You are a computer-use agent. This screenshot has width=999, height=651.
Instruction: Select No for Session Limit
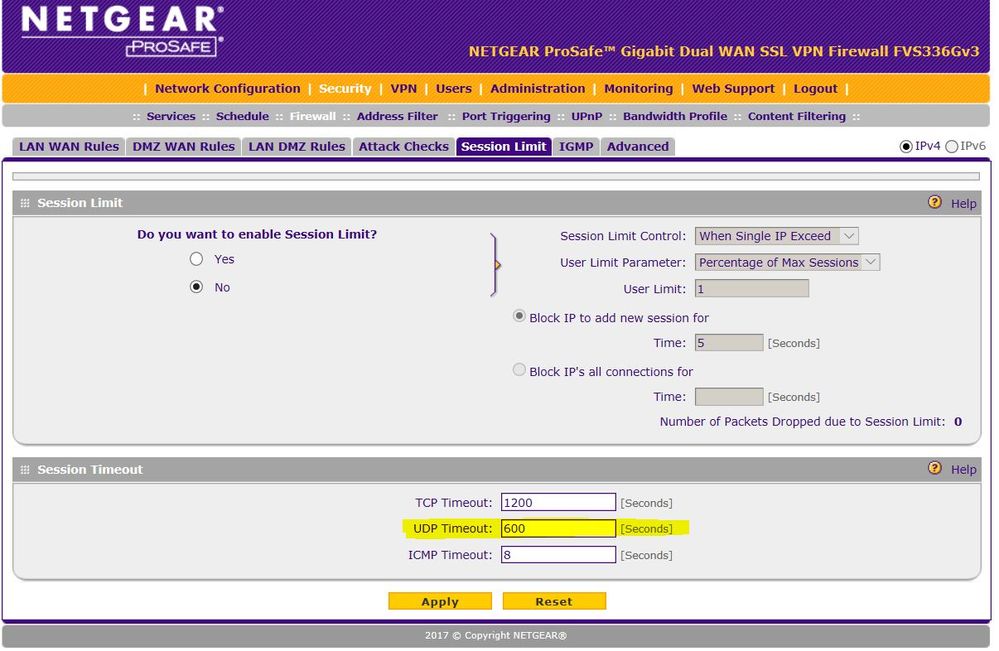coord(196,287)
